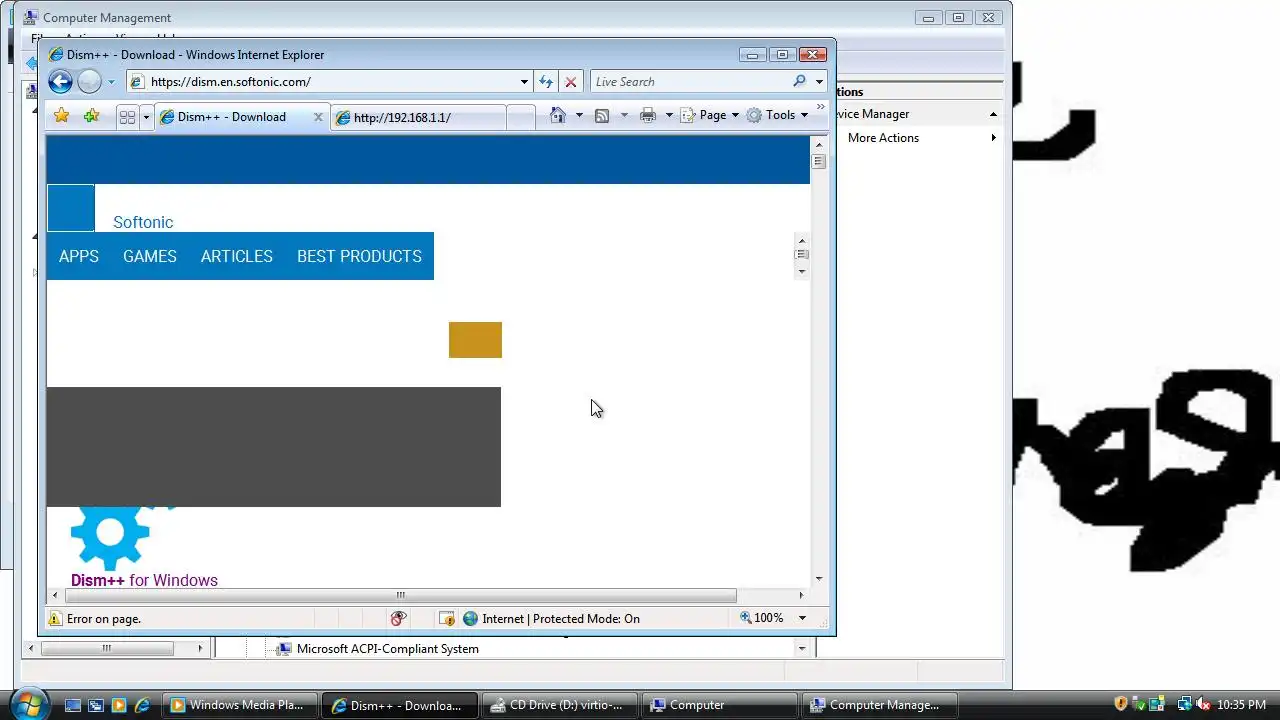Viewport: 1280px width, 720px height.
Task: Switch to CD Drive (D:) taskbar button
Action: click(x=558, y=705)
